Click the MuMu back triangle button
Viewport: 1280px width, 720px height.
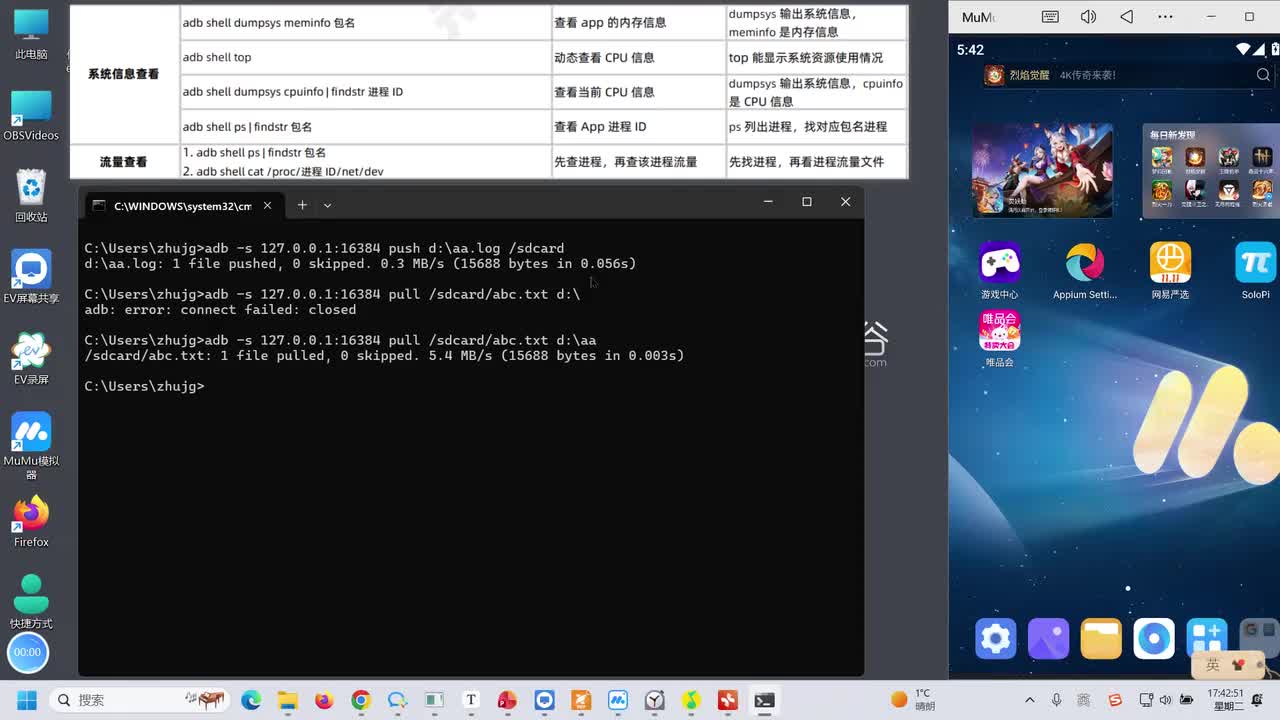(1127, 17)
